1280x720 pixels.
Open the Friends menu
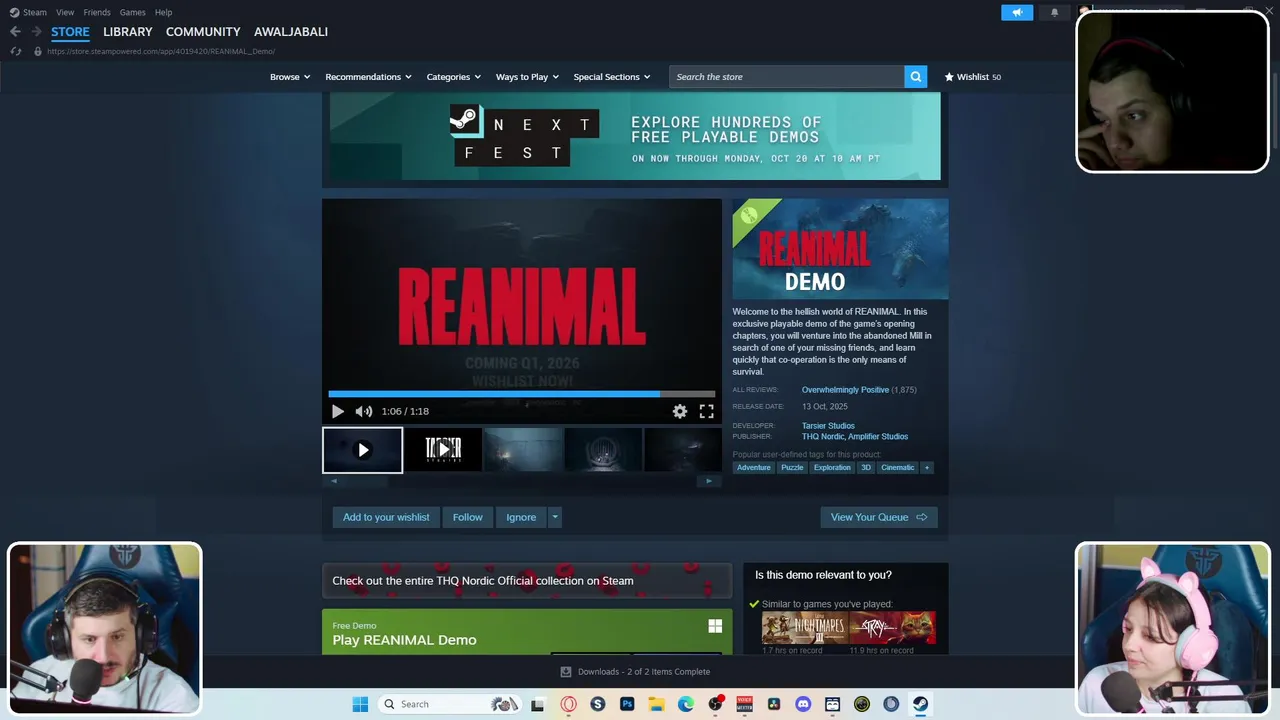97,12
